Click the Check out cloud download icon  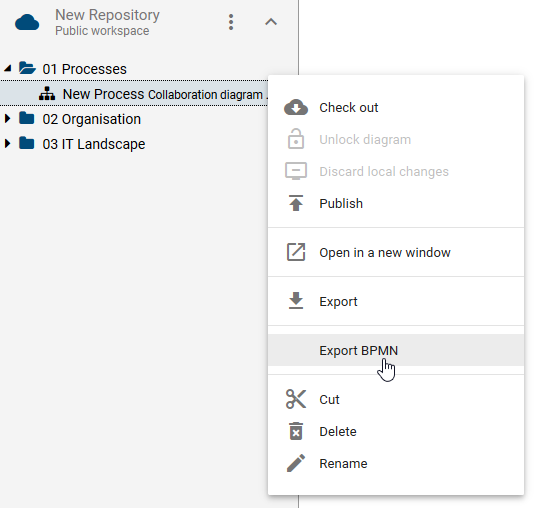pyautogui.click(x=296, y=108)
